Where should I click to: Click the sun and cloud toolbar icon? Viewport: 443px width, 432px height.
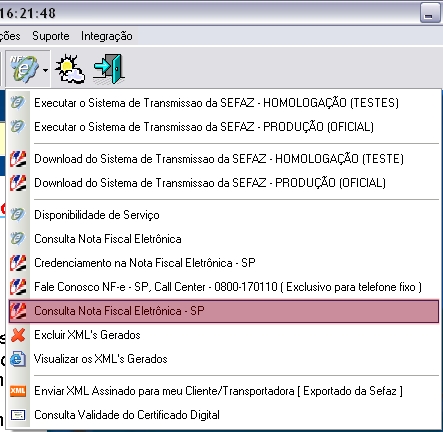(x=70, y=69)
